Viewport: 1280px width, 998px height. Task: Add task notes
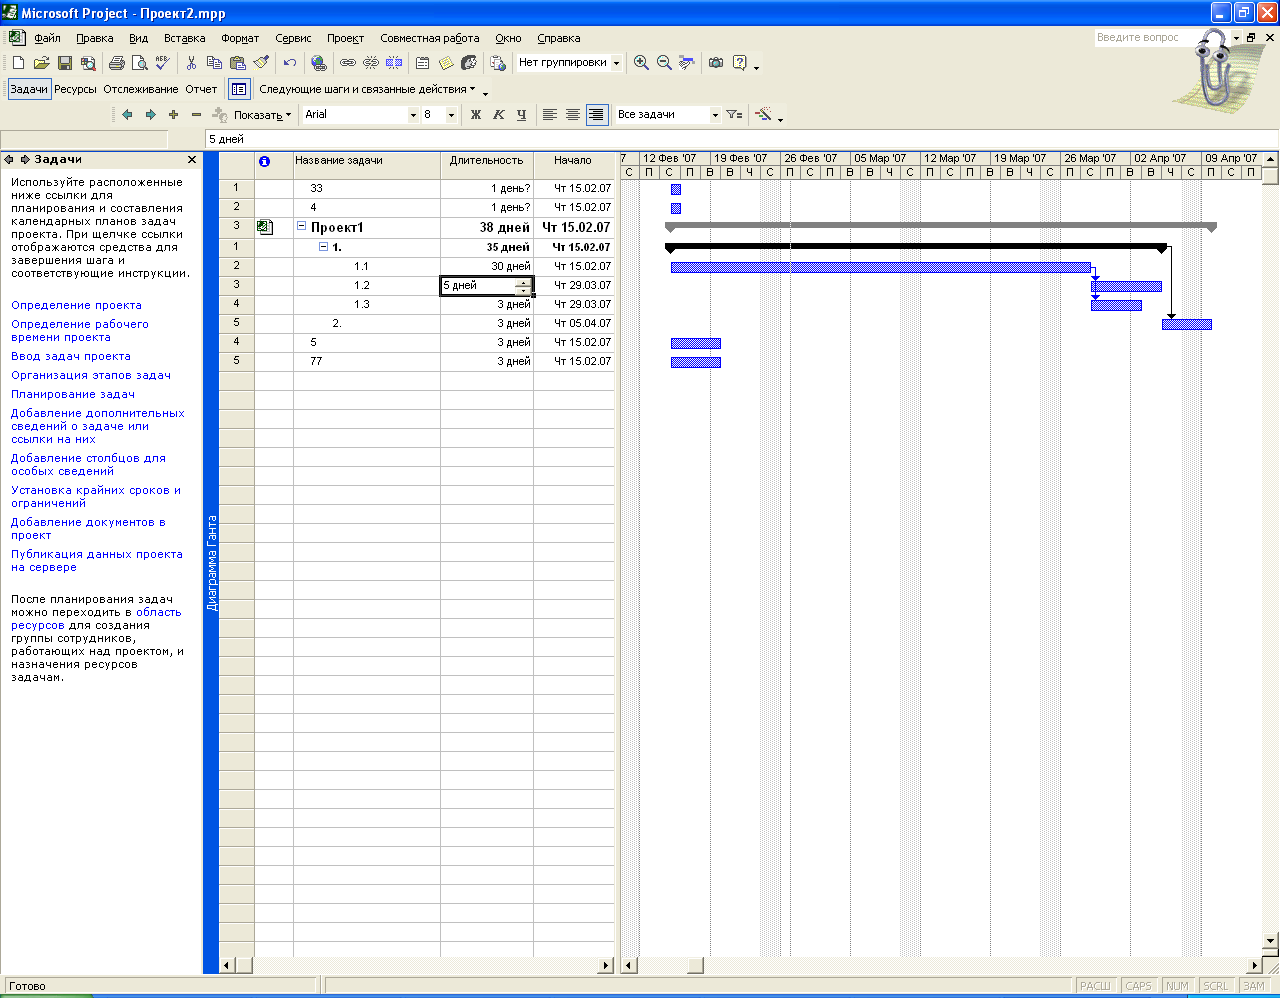click(446, 63)
